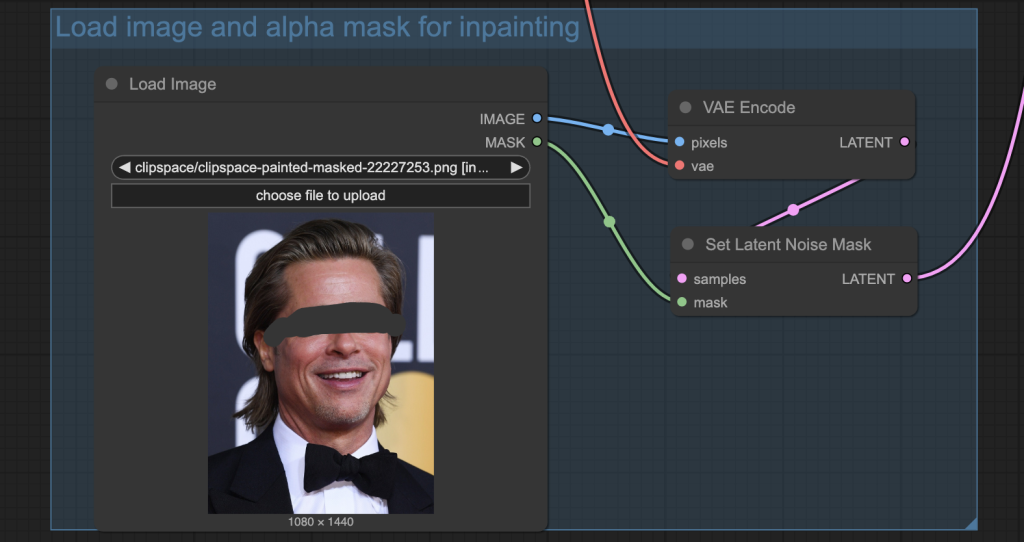The width and height of the screenshot is (1024, 542).
Task: Select the pixels input port on VAE Encode
Action: (680, 142)
